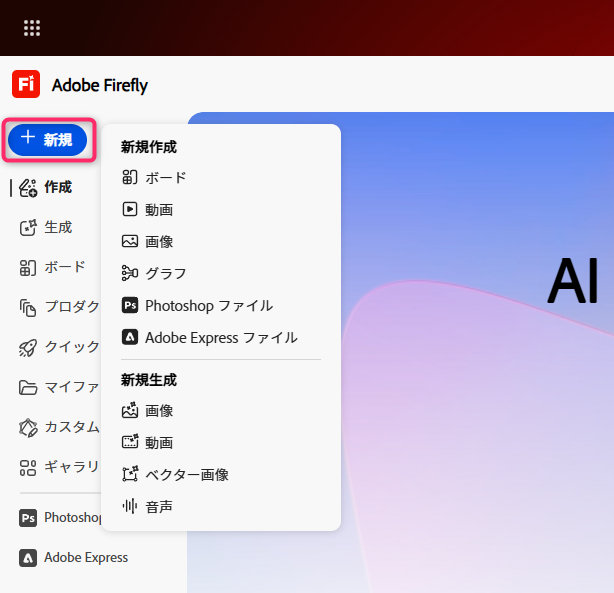Viewport: 614px width, 593px height.
Task: Go to ボード in the sidebar
Action: click(64, 267)
